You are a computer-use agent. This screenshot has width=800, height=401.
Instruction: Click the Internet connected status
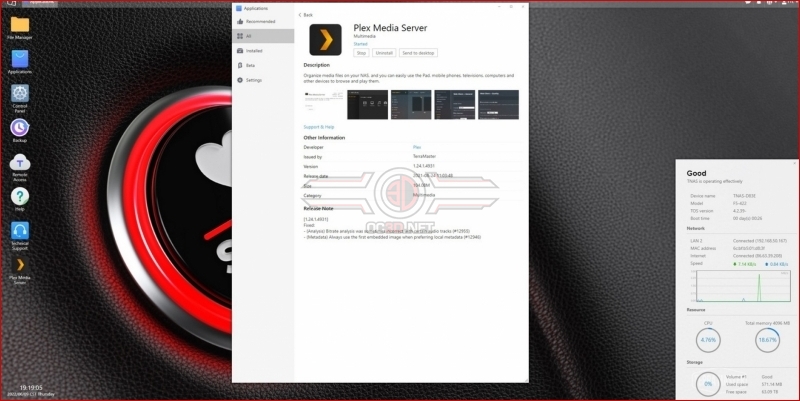tap(759, 256)
